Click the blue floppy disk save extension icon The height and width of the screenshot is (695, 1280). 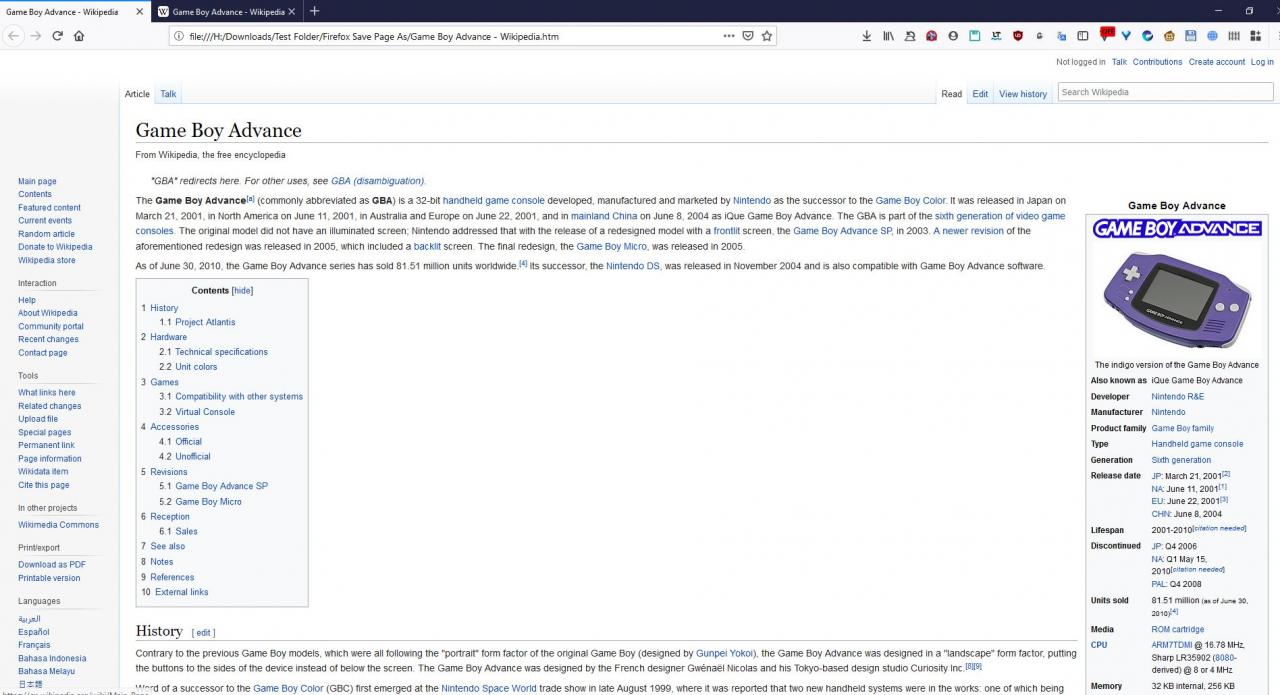[1191, 36]
